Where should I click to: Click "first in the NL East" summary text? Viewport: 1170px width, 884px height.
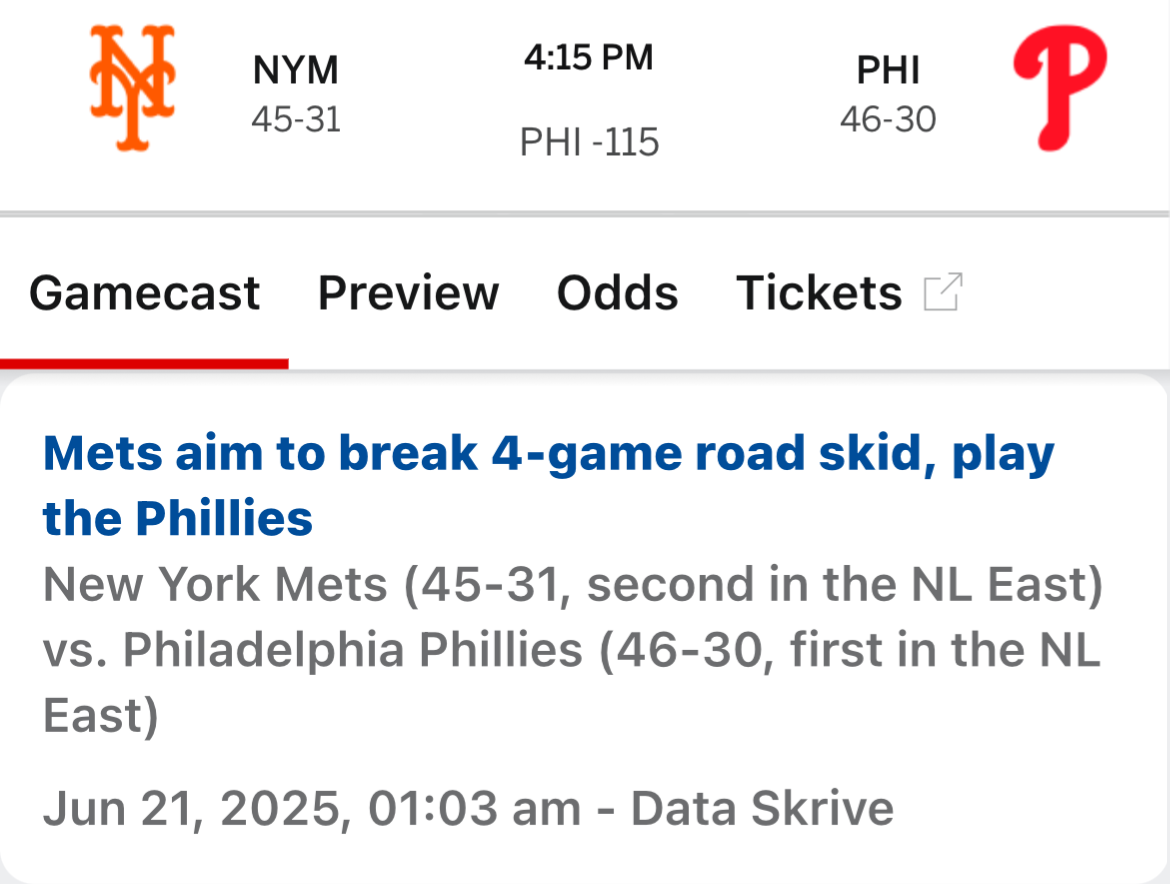pyautogui.click(x=944, y=650)
